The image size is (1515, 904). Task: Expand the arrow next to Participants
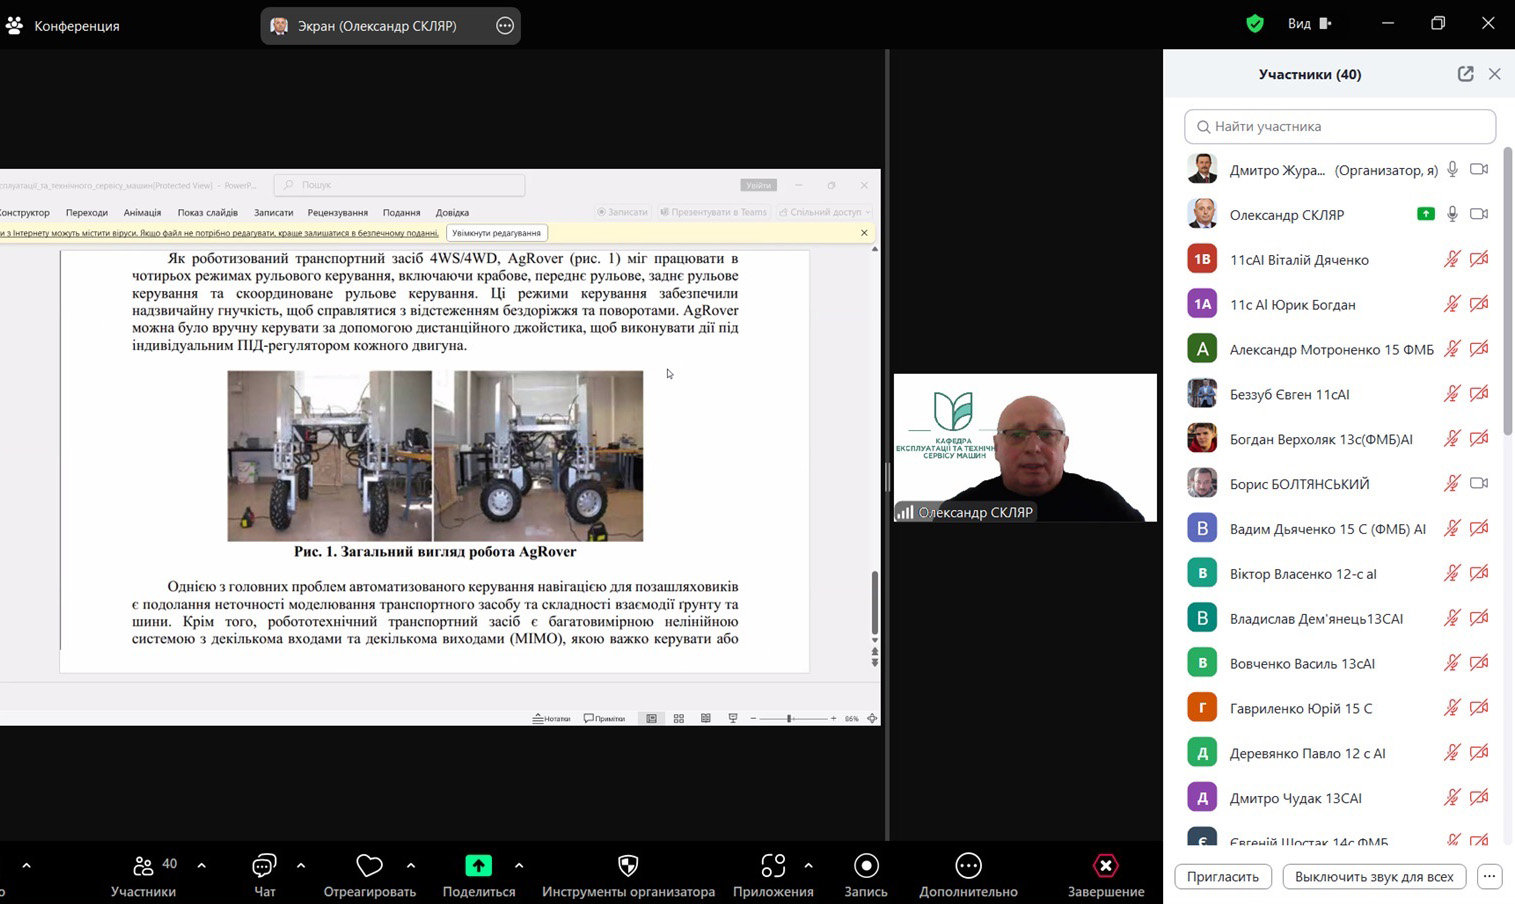click(201, 866)
